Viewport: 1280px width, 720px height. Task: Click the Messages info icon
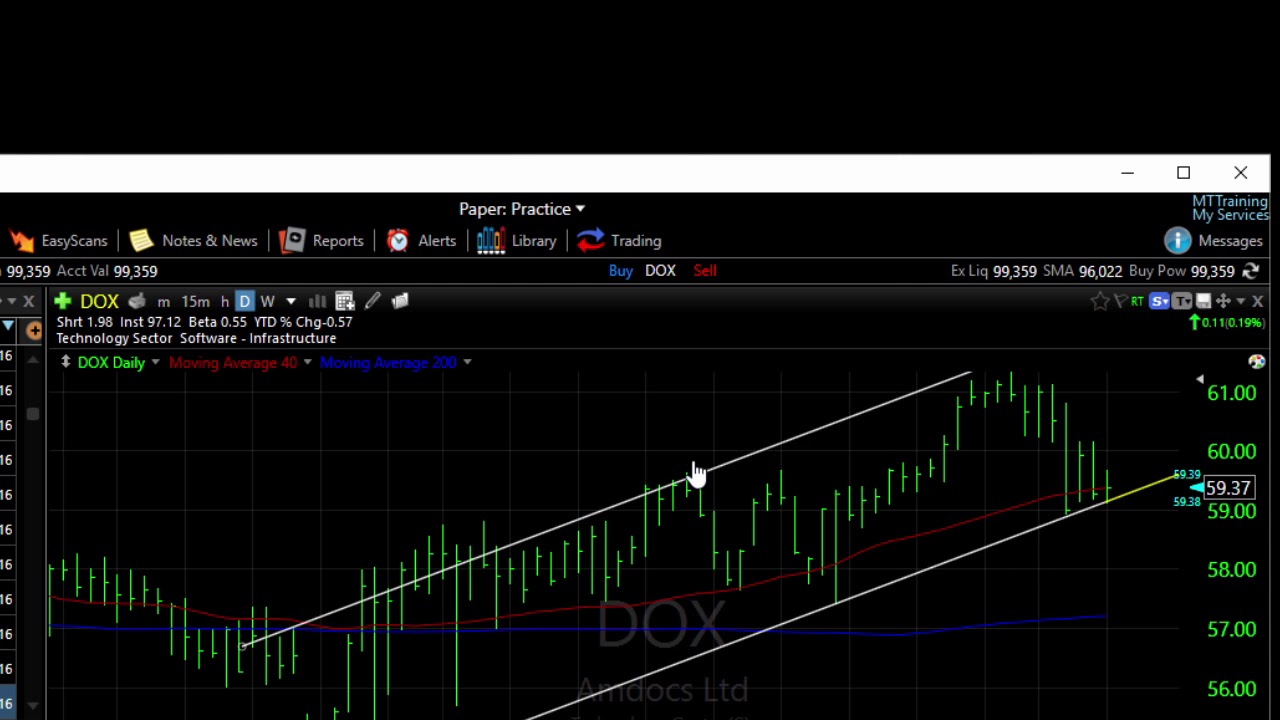point(1177,241)
